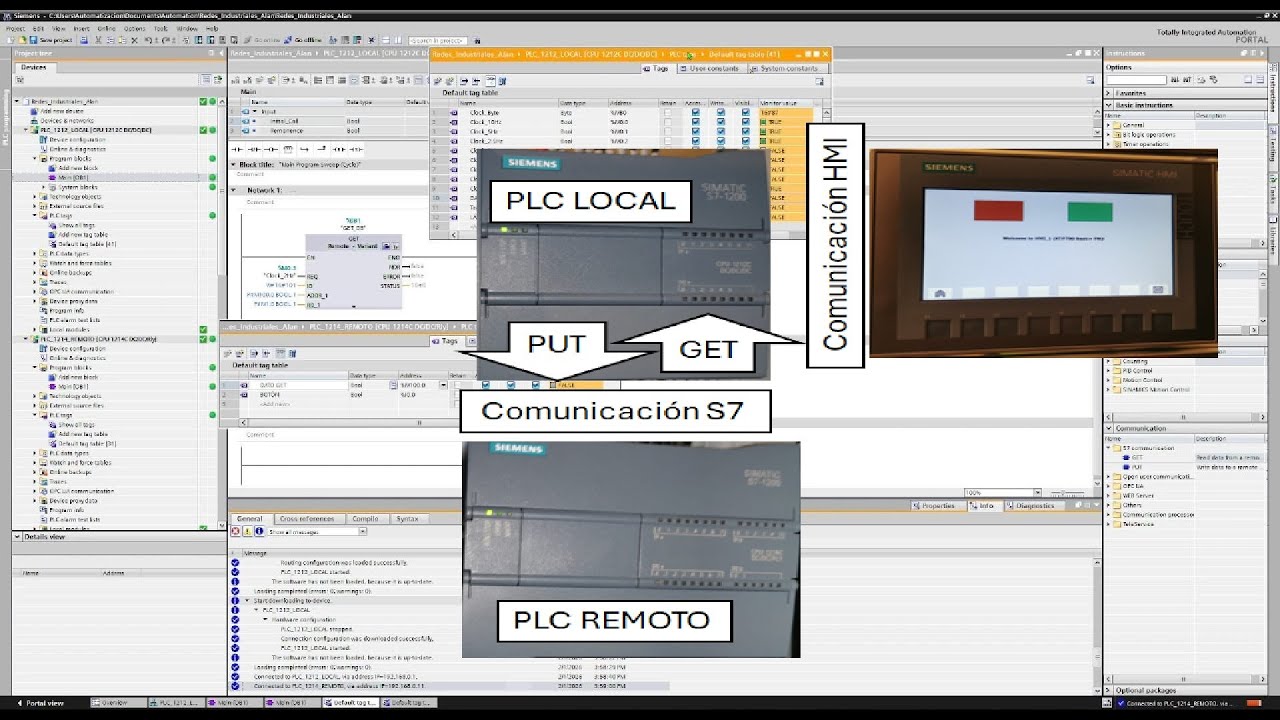Click the delete (X) icon in main toolbar
Viewport: 1280px width, 720px height.
point(134,40)
